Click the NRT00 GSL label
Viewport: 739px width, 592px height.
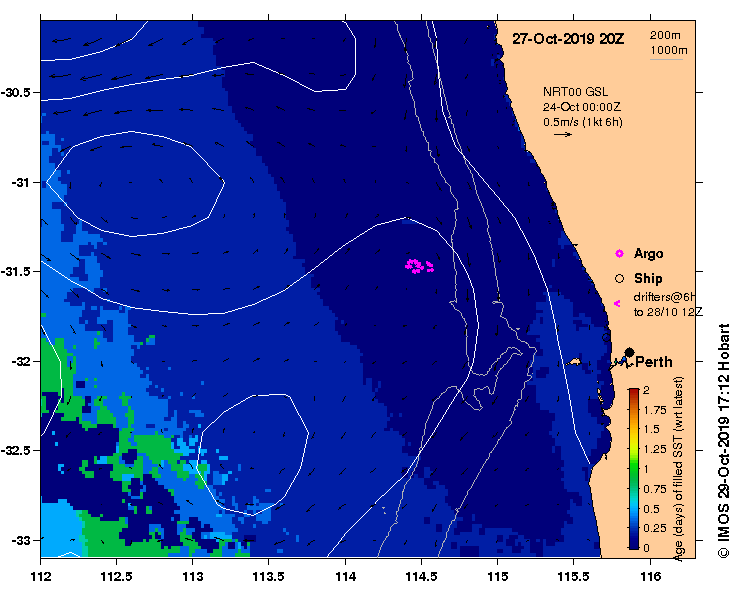575,92
